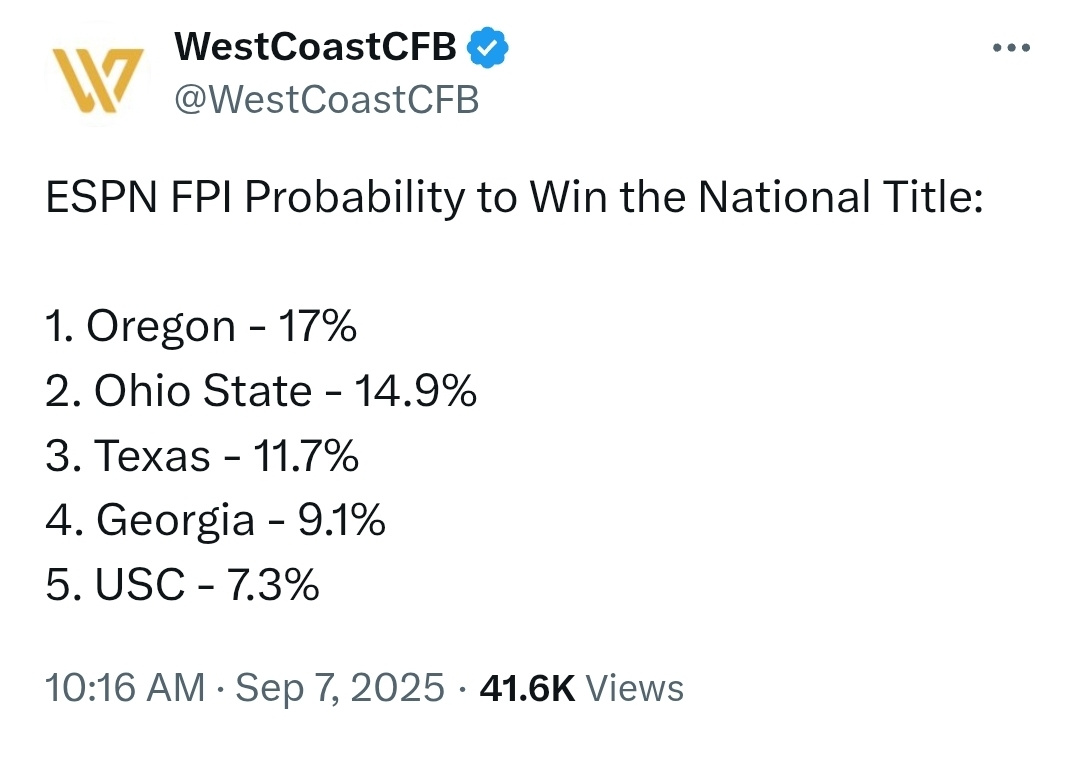The height and width of the screenshot is (757, 1080).
Task: Select the 14.9% probability value
Action: [x=413, y=391]
